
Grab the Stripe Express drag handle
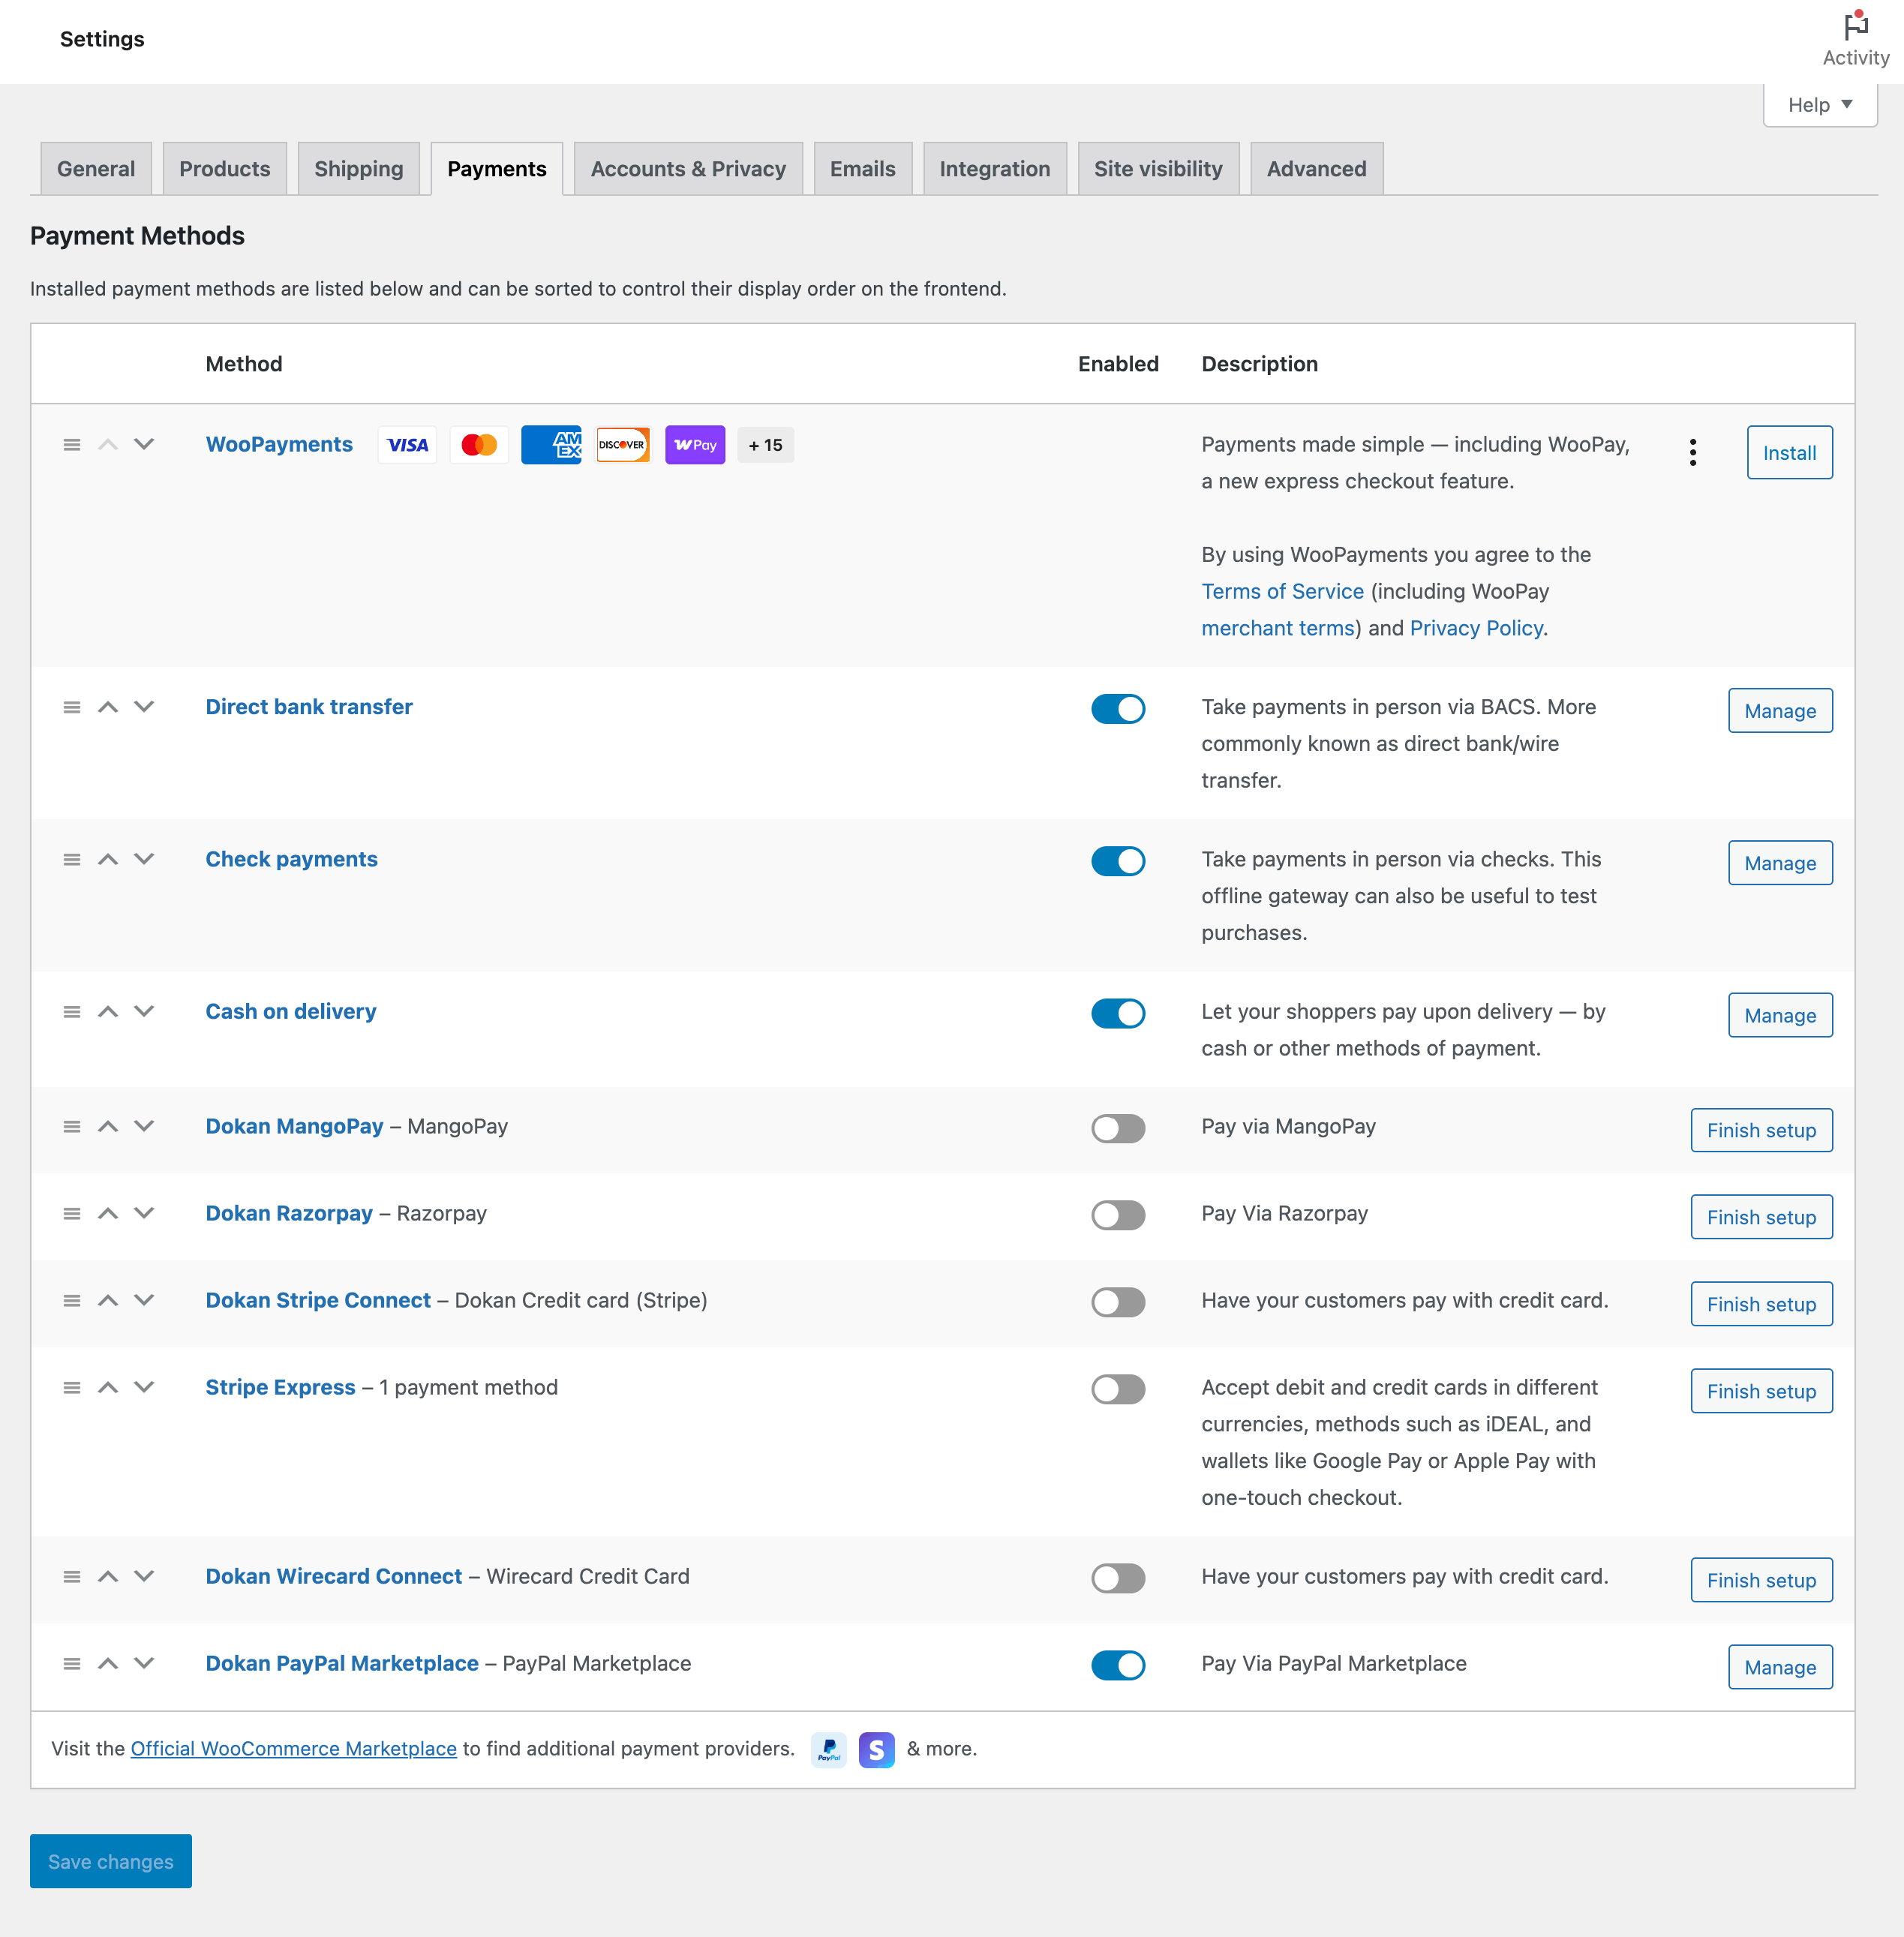coord(72,1387)
